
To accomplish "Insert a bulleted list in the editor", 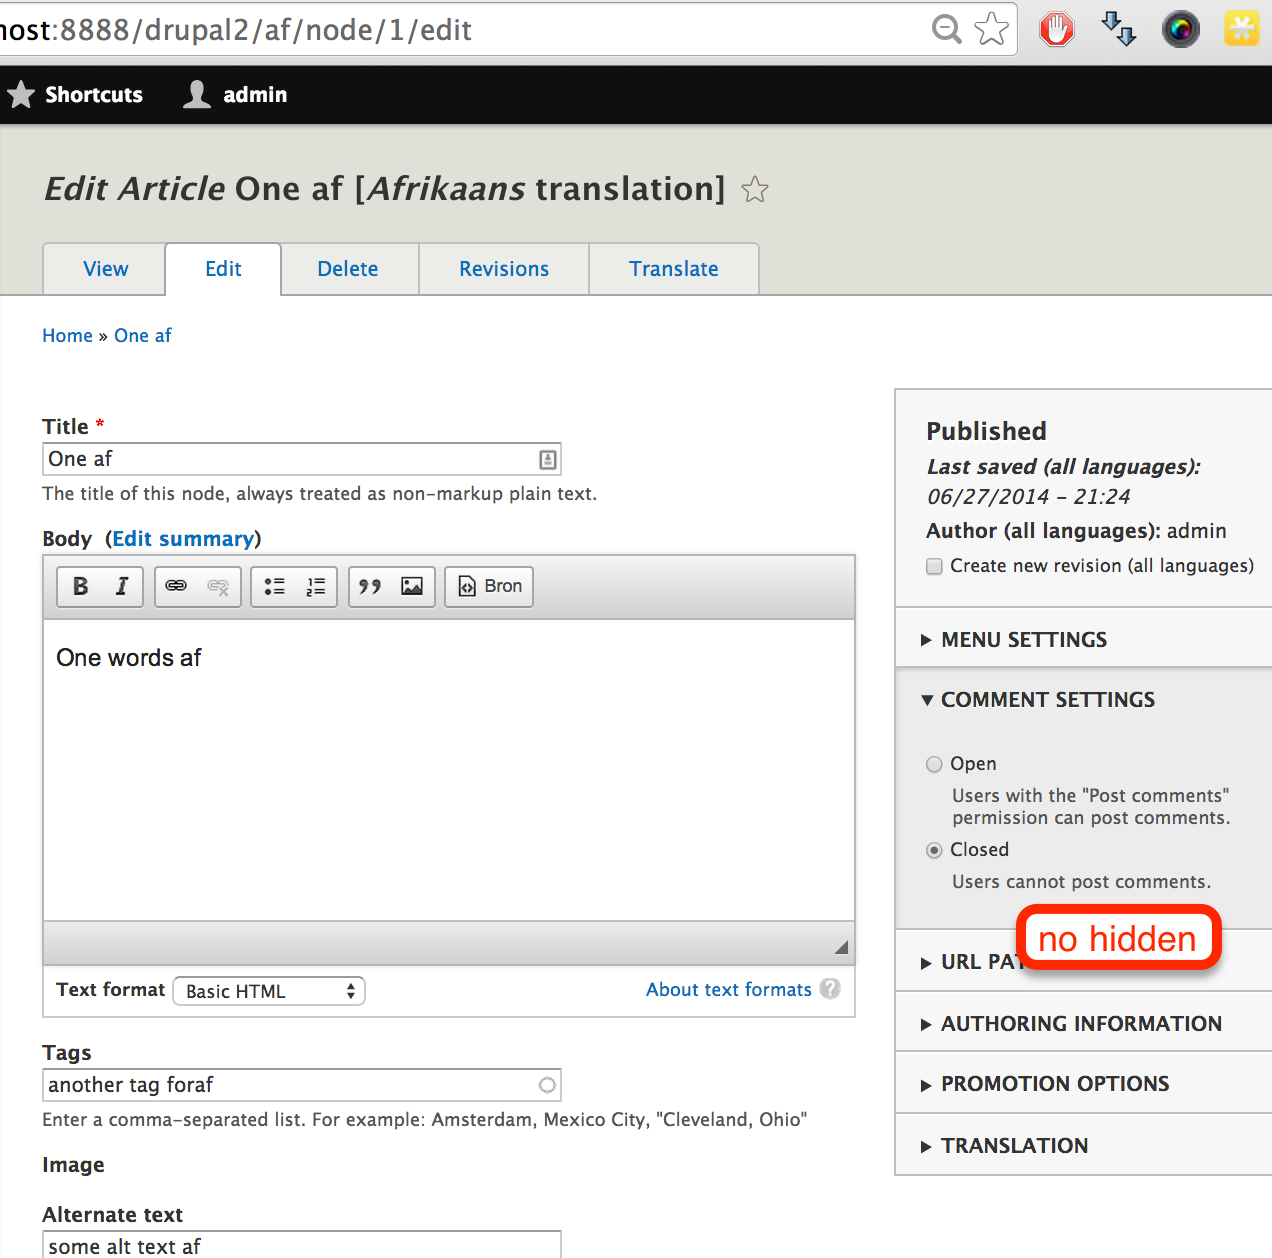I will pyautogui.click(x=274, y=587).
